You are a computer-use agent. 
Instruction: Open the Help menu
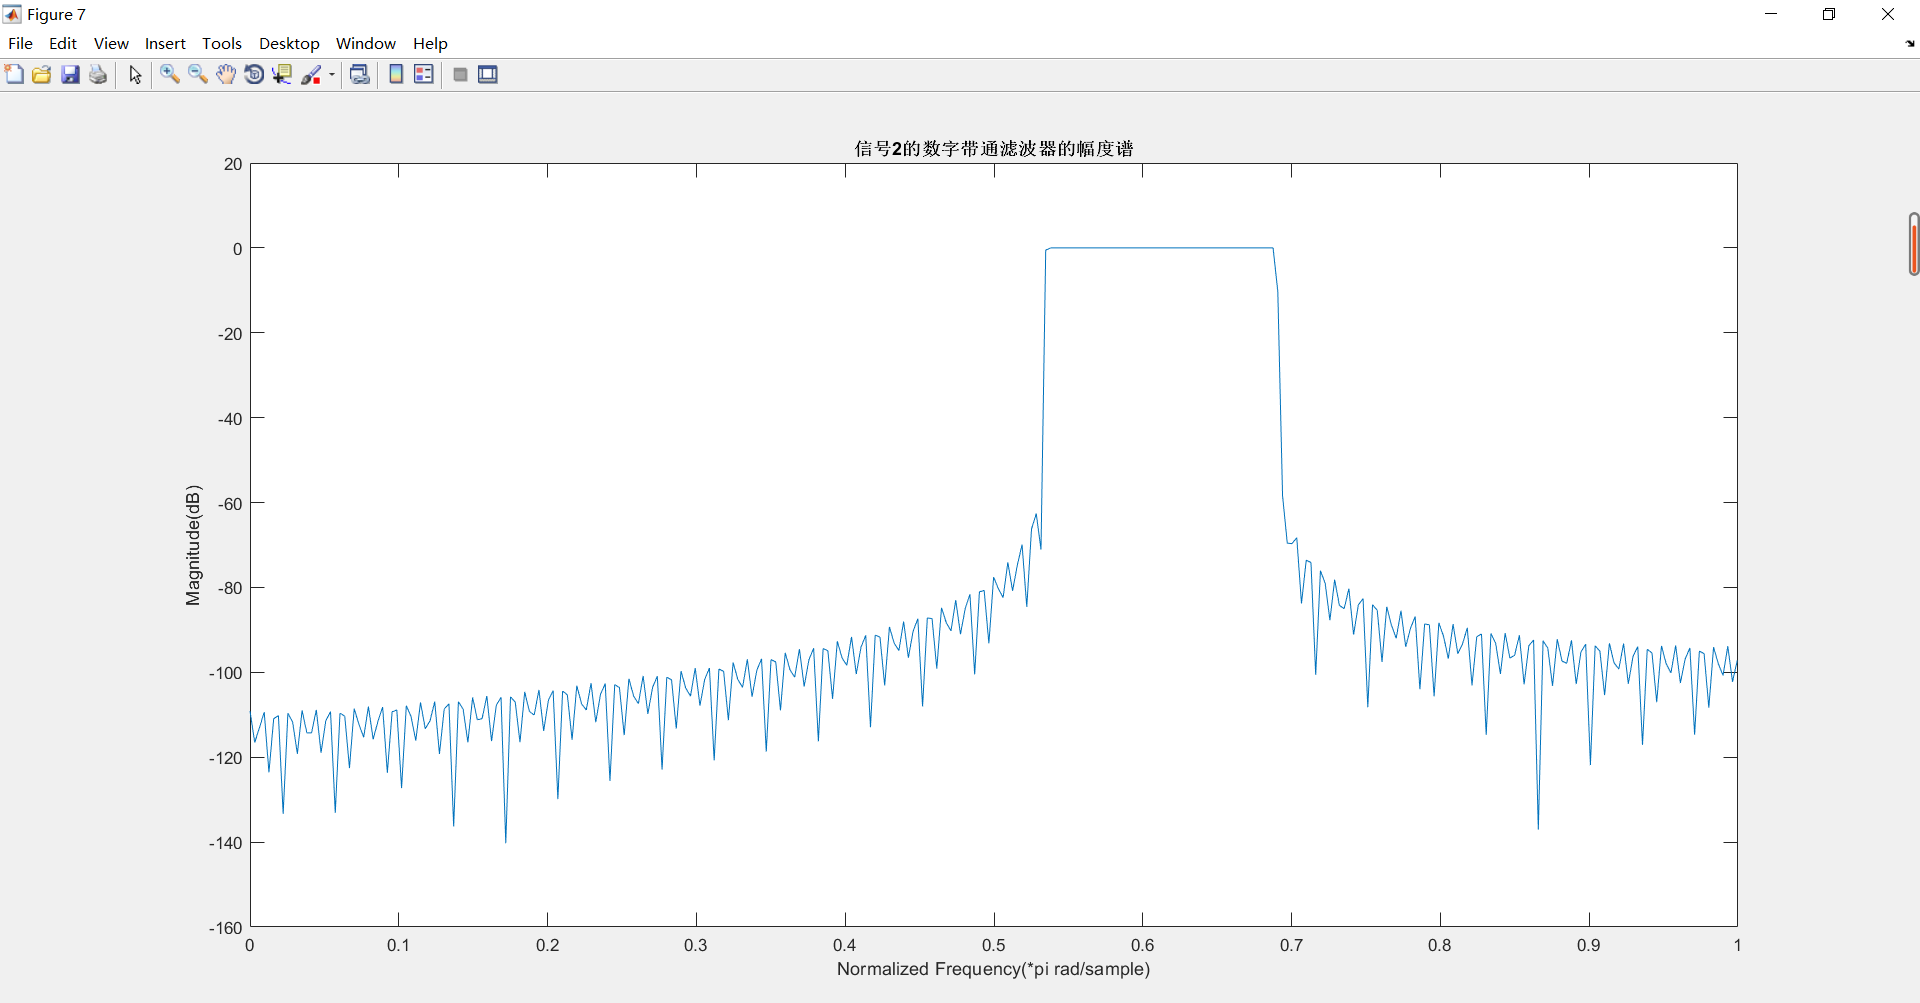pos(430,43)
